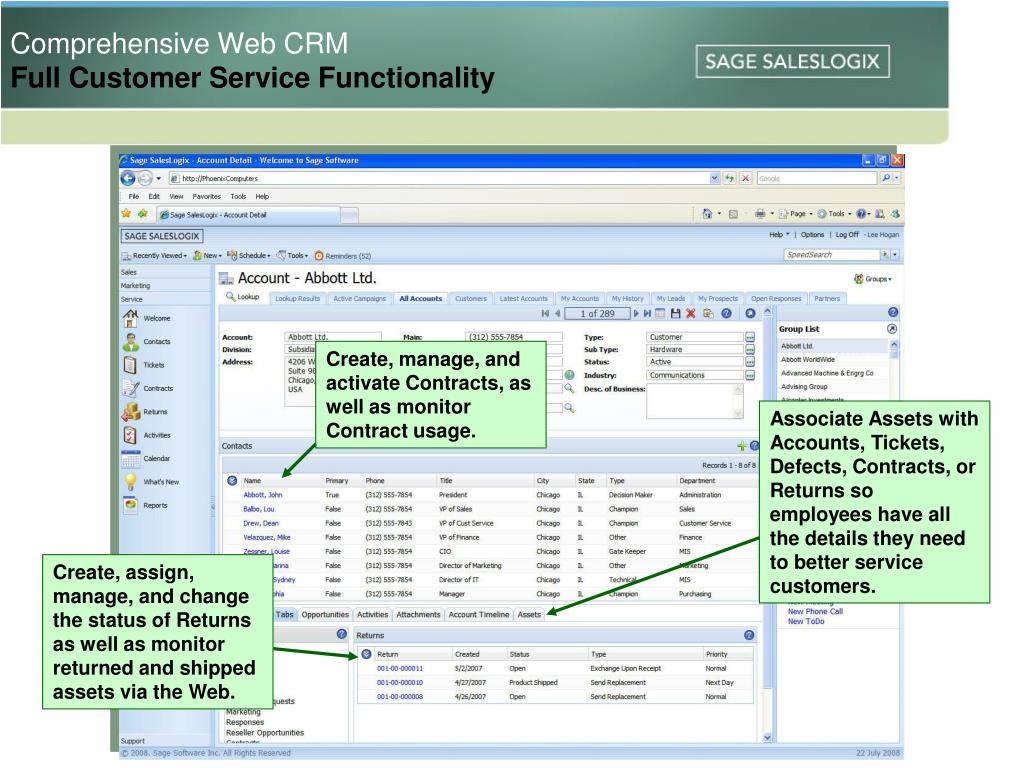The width and height of the screenshot is (1024, 768).
Task: Open Reminders (52) clock icon
Action: coord(319,256)
